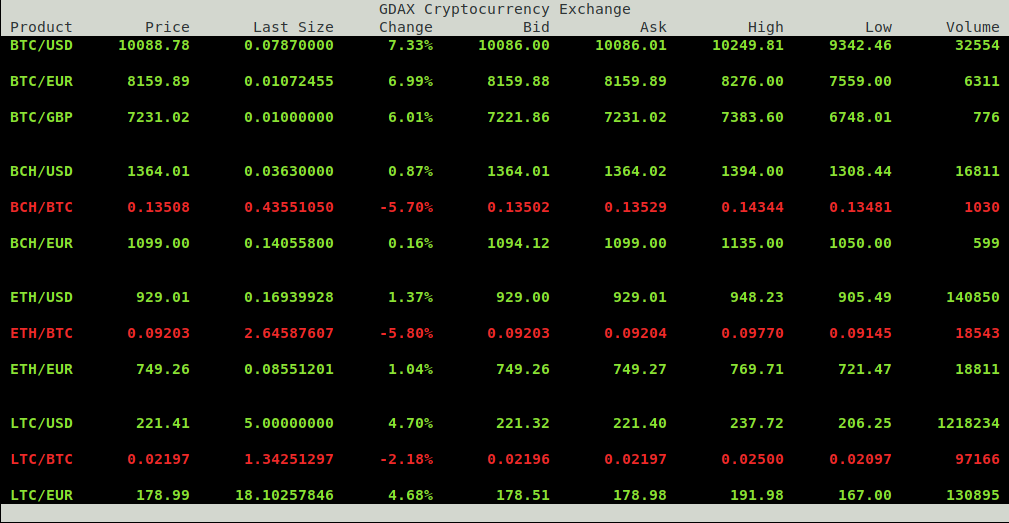Select the red BCH/BTC product label
Image resolution: width=1009 pixels, height=523 pixels.
point(41,207)
